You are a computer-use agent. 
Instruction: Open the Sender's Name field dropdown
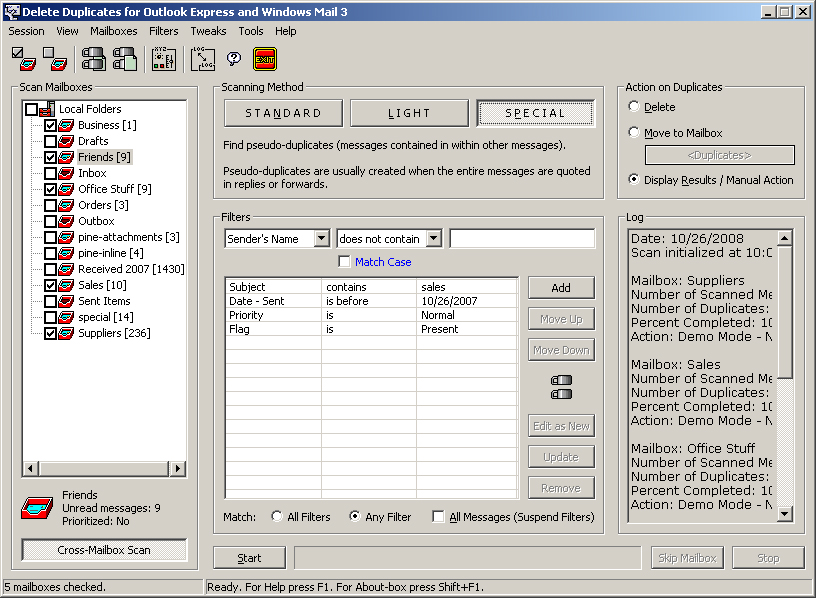[321, 239]
